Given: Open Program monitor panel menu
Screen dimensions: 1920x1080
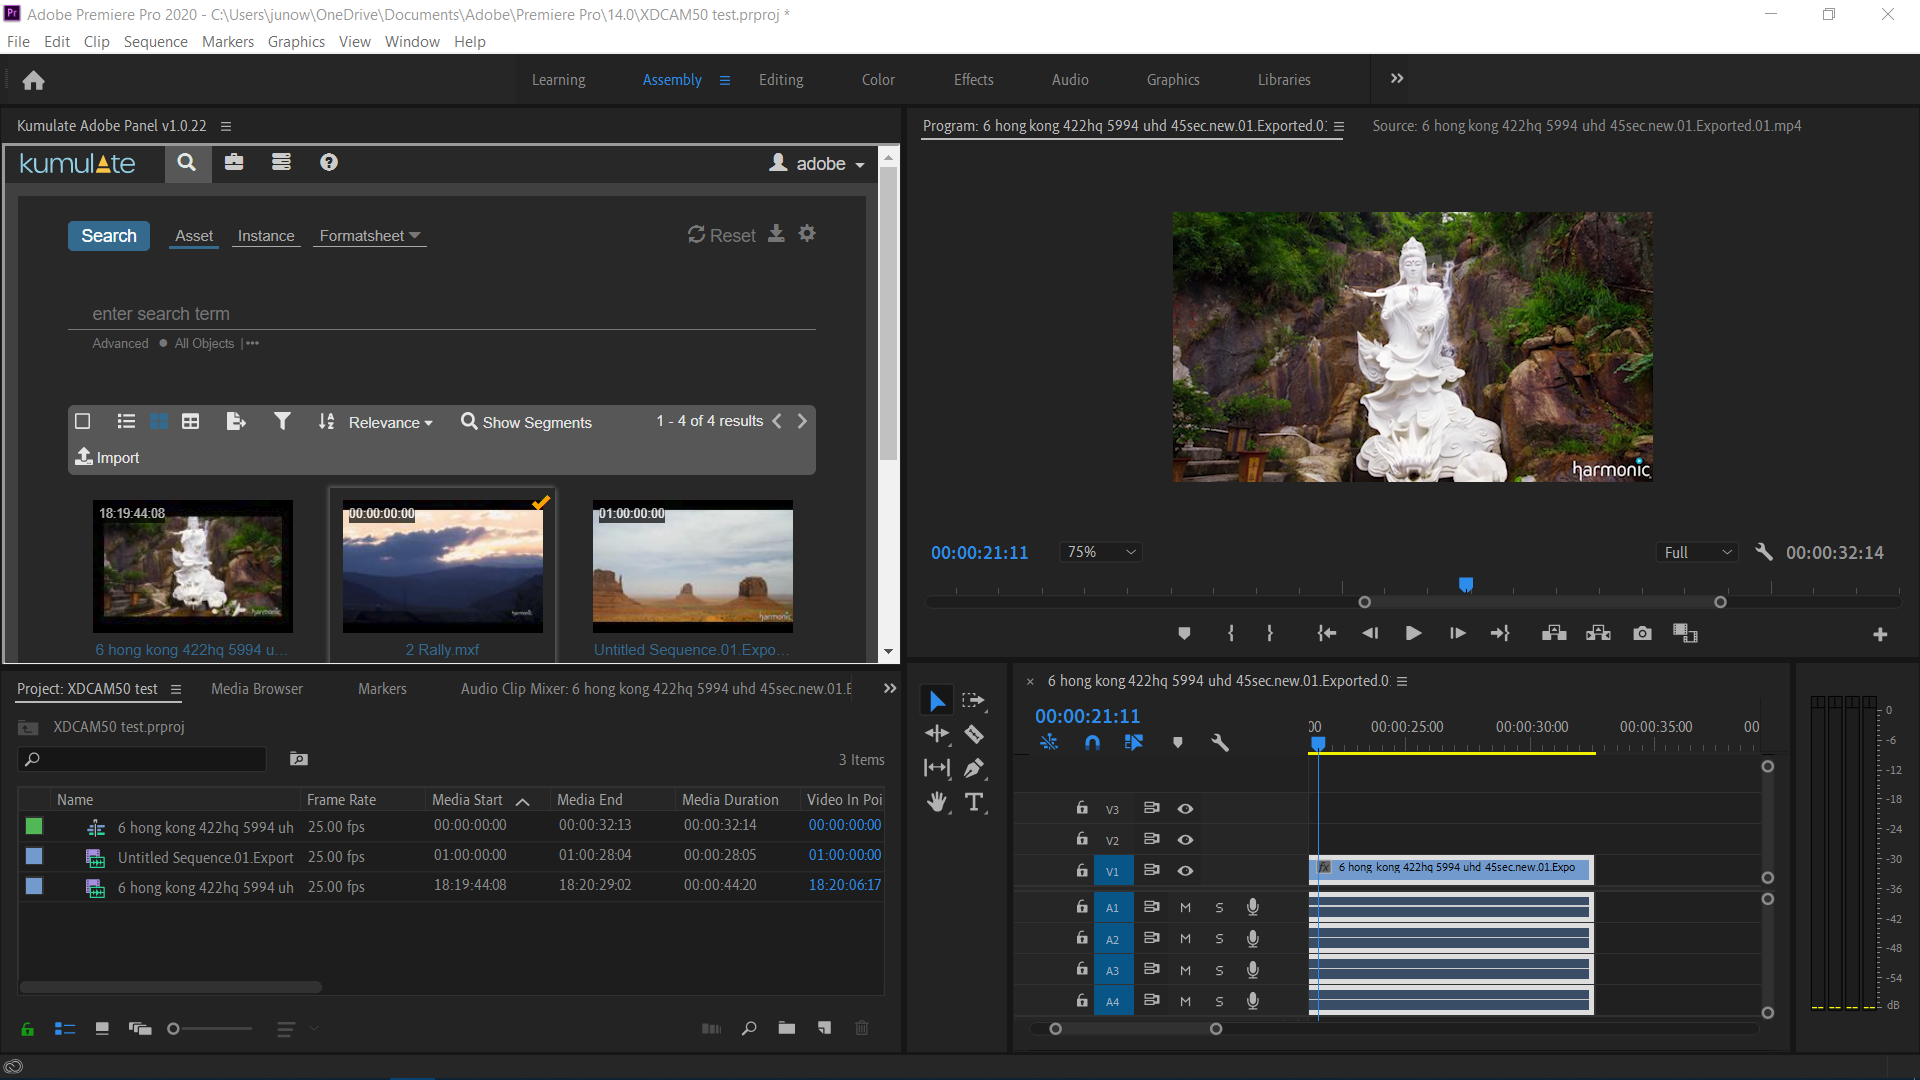Looking at the screenshot, I should [1339, 126].
